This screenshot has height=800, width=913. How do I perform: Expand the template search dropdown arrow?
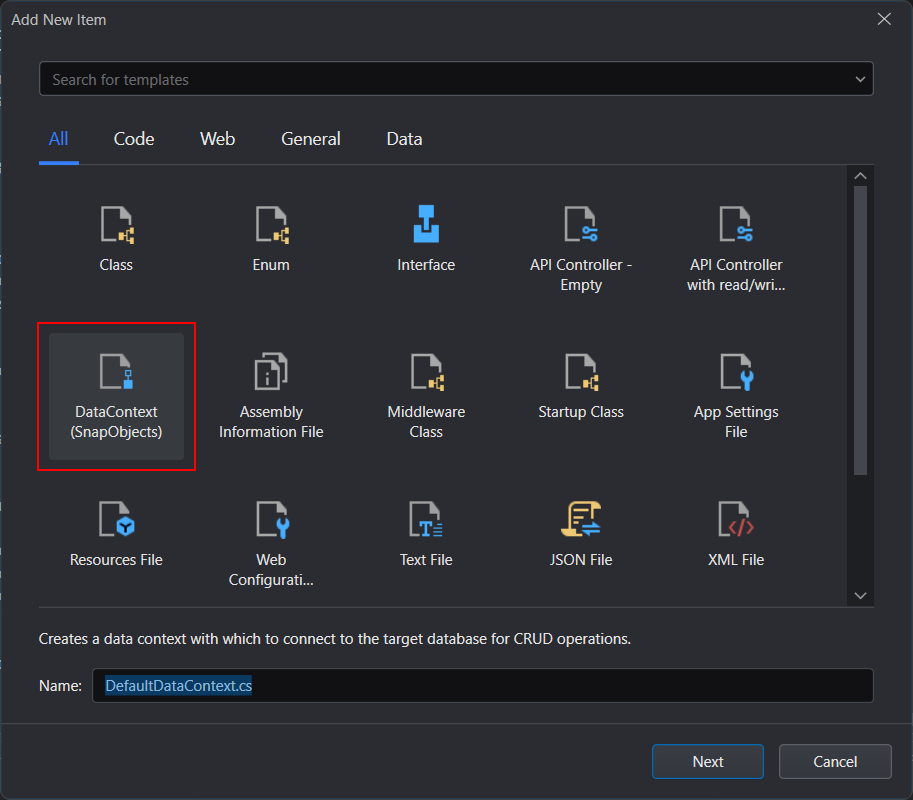[860, 79]
